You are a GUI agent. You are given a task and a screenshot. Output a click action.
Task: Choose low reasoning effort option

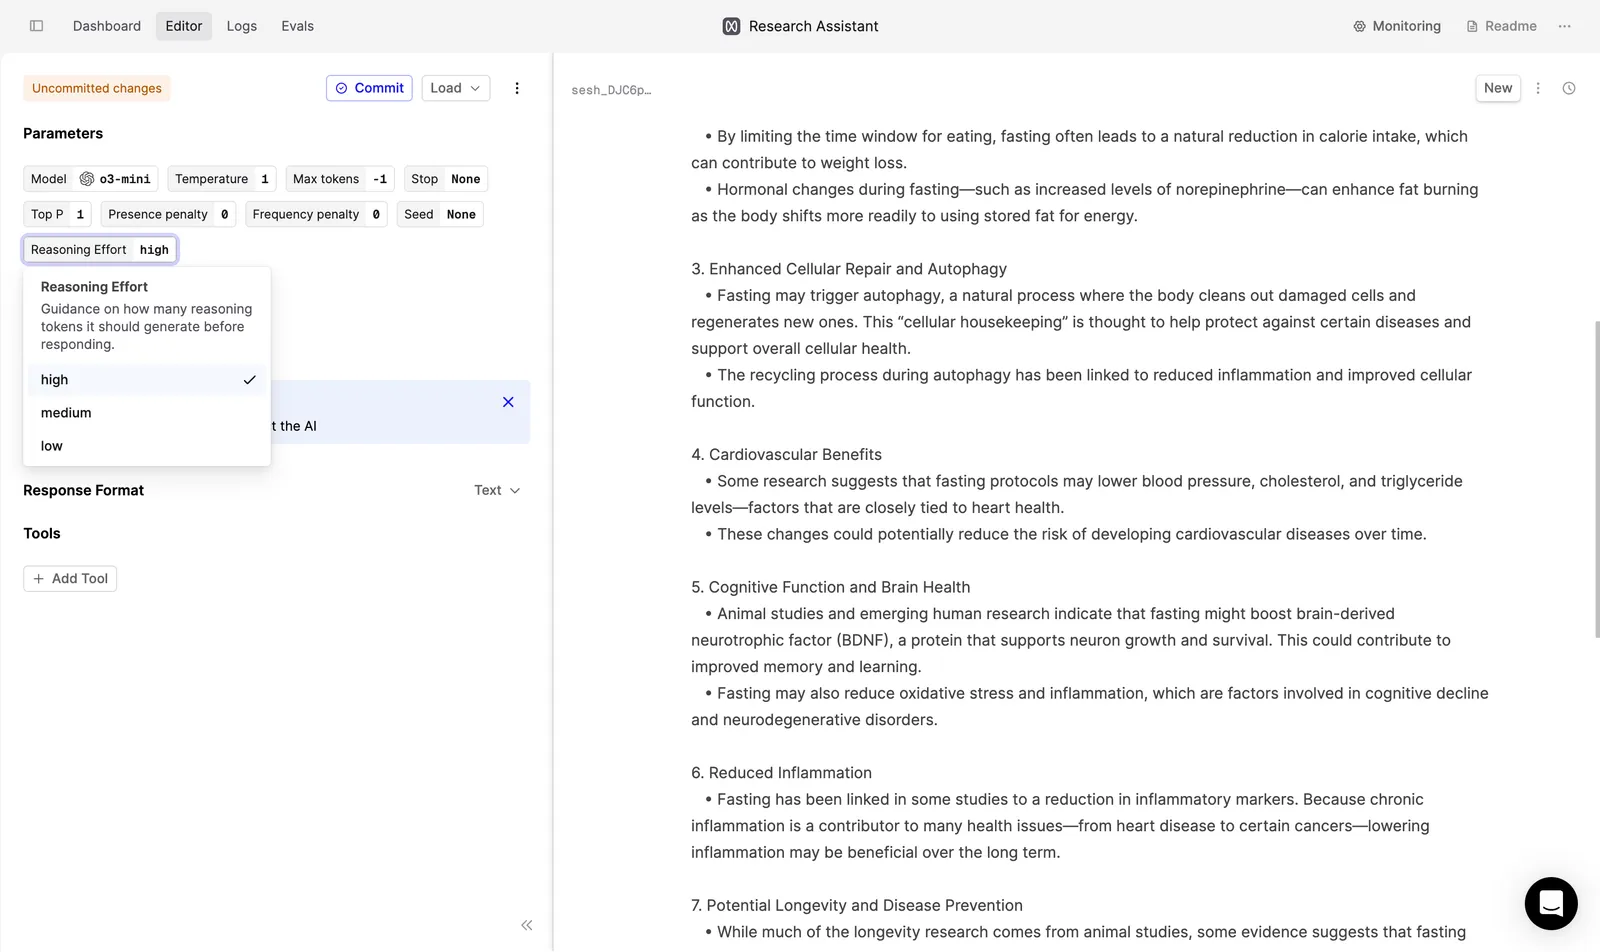point(147,446)
